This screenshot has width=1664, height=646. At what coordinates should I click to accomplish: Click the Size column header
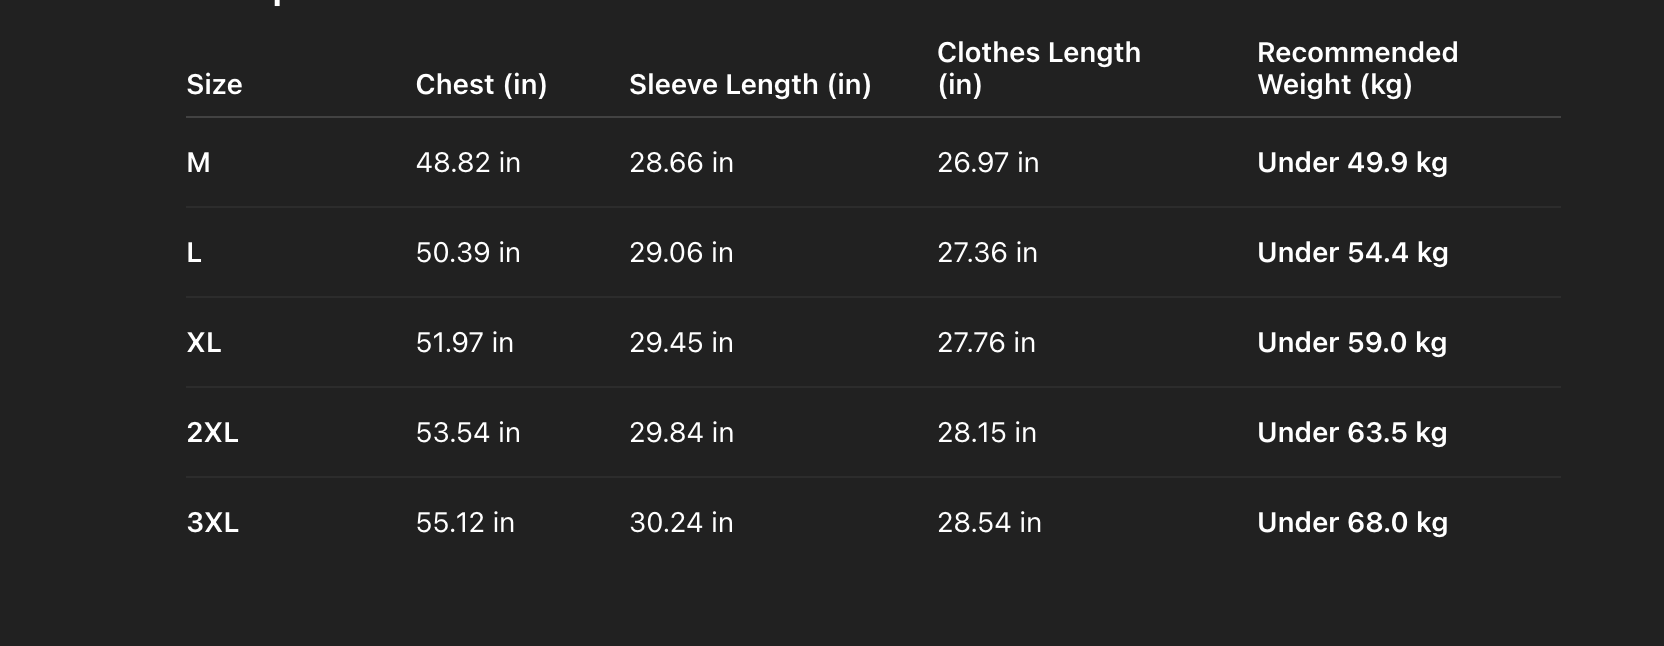coord(214,85)
